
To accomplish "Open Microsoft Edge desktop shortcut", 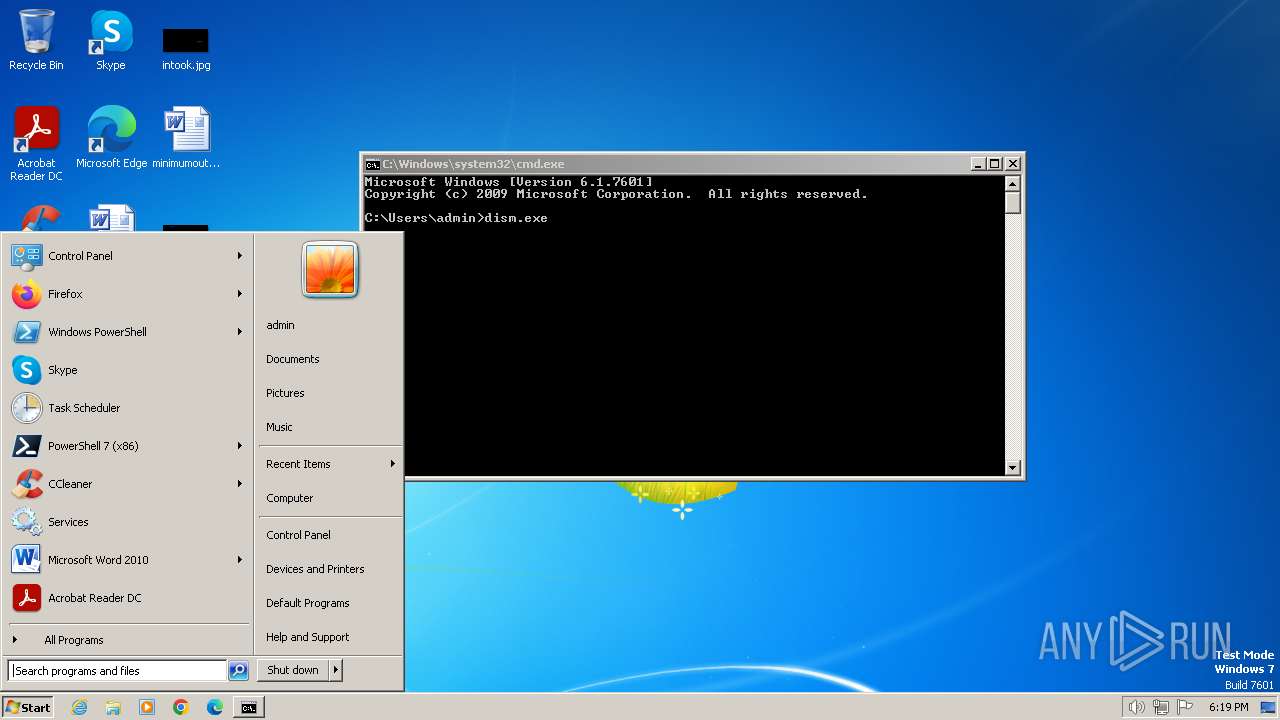I will pos(111,137).
